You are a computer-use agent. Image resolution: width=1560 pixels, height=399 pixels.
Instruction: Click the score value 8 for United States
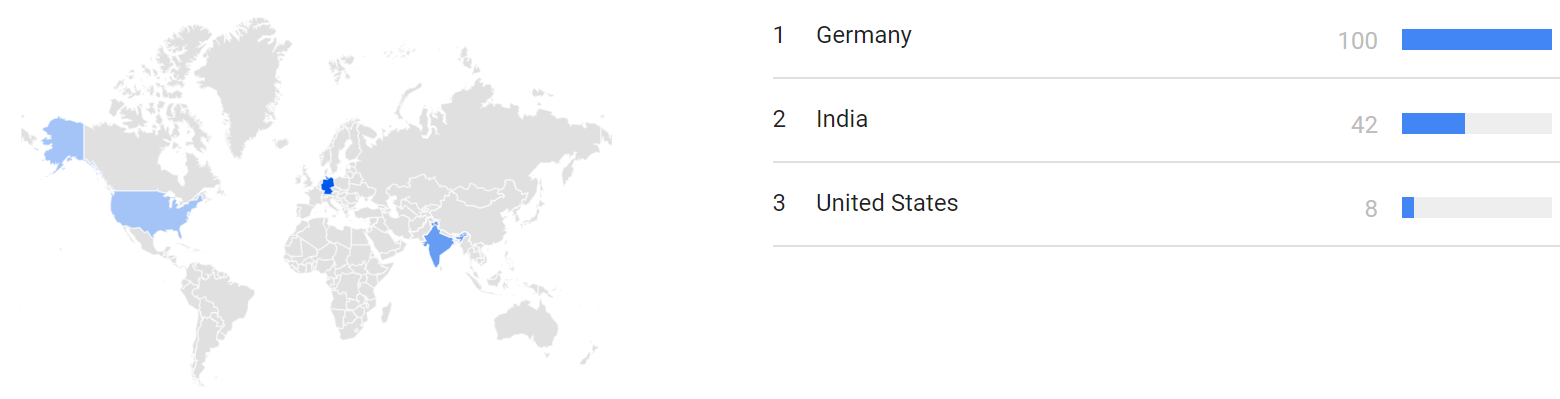pos(1371,209)
